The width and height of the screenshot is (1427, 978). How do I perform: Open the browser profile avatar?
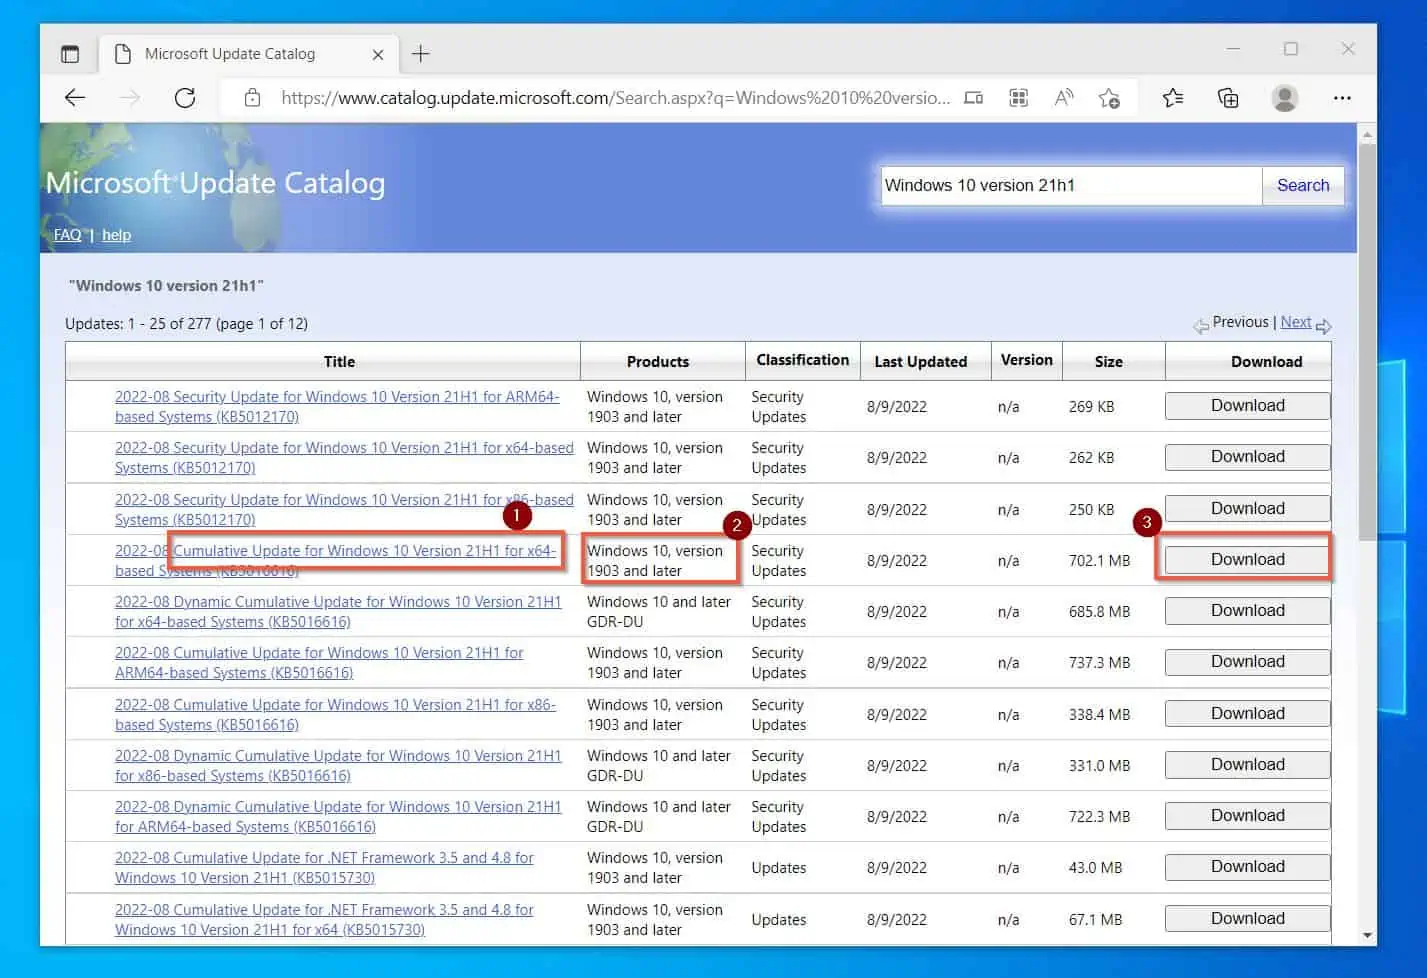[1285, 98]
